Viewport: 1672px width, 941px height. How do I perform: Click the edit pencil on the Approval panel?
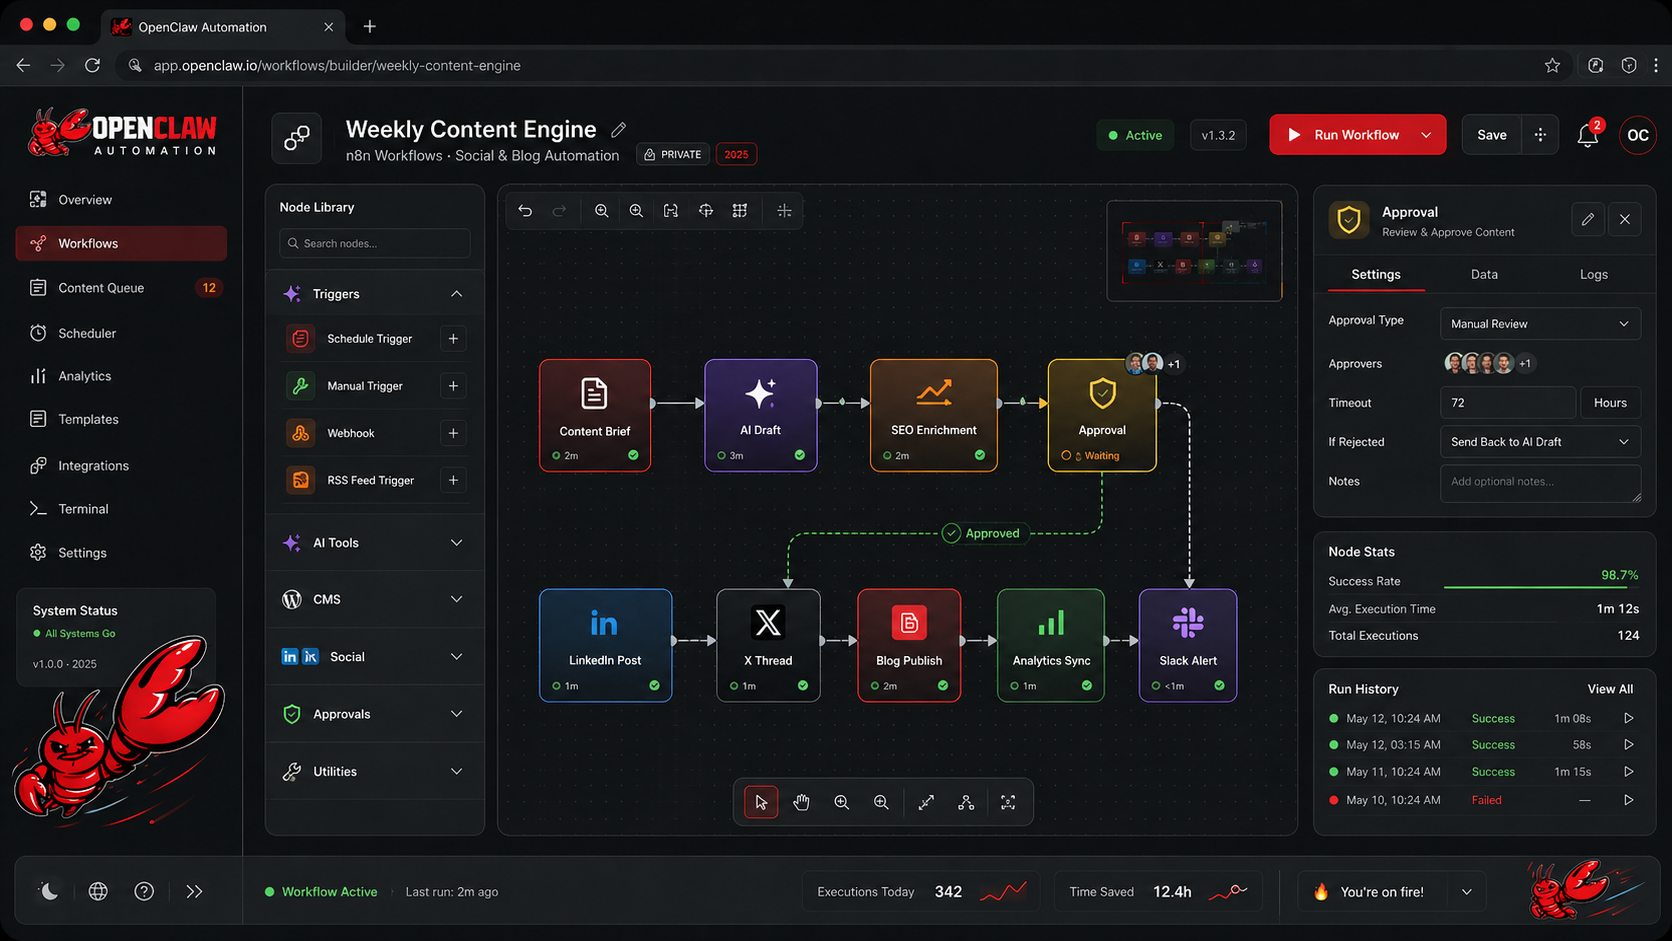click(x=1588, y=219)
